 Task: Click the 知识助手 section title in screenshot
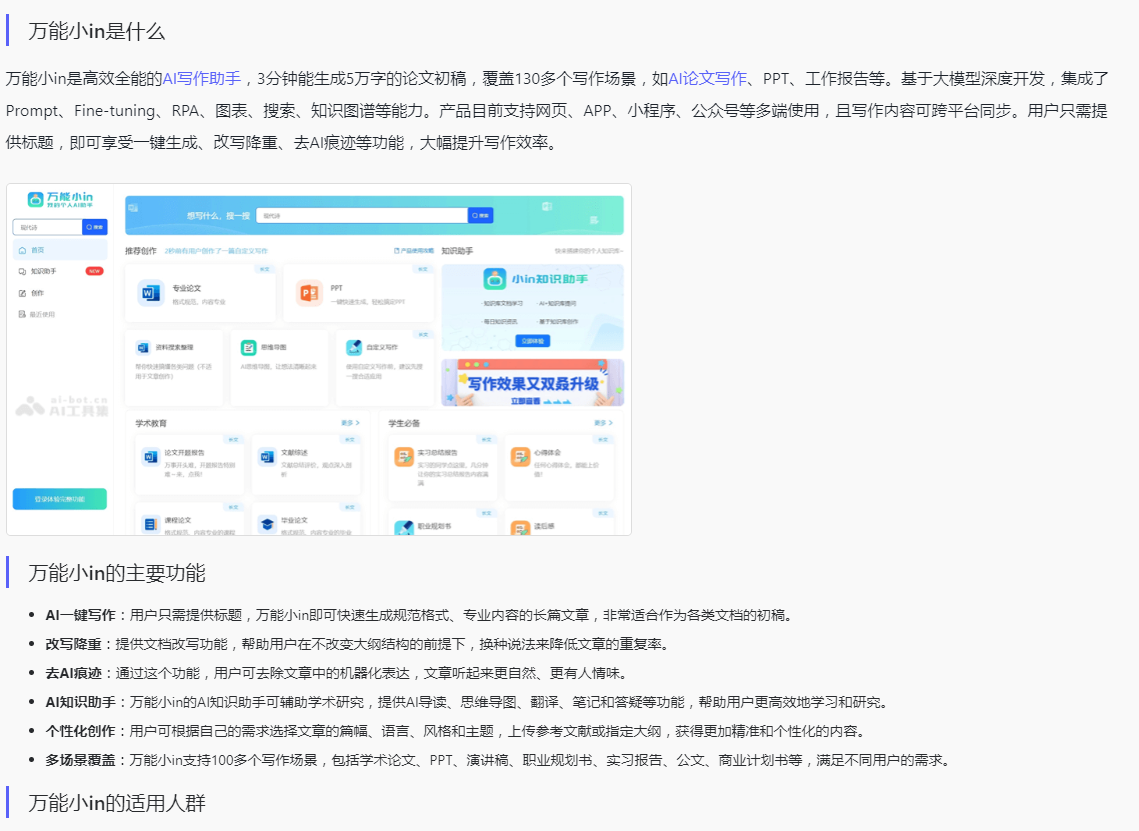[x=457, y=251]
